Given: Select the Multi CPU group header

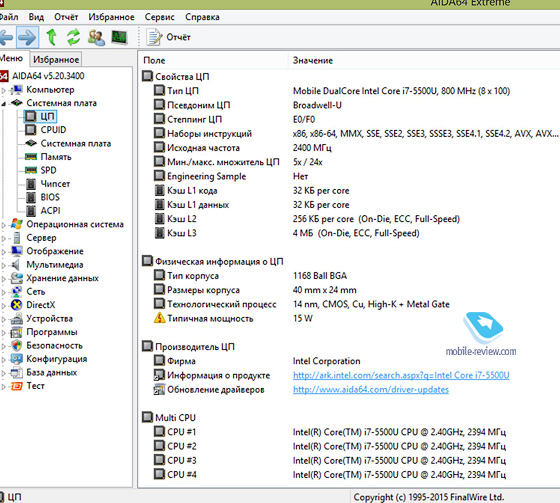Looking at the screenshot, I should click(169, 418).
